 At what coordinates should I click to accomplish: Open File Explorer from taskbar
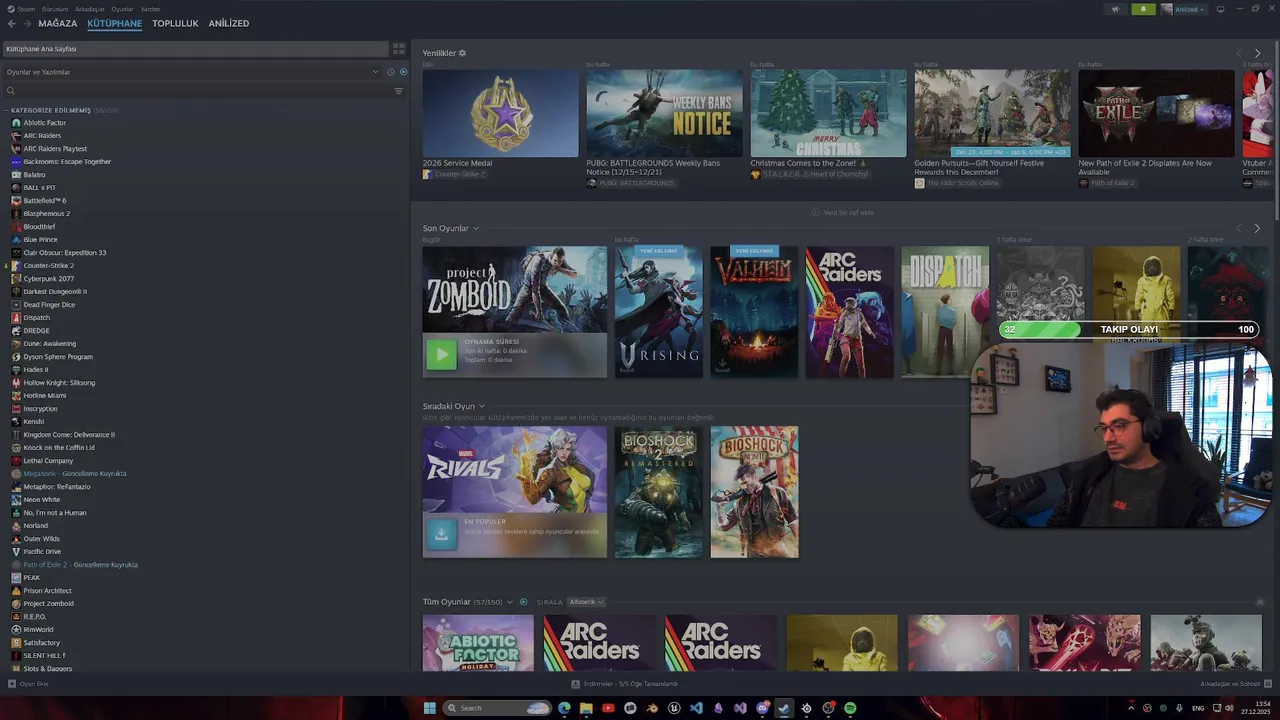click(586, 708)
